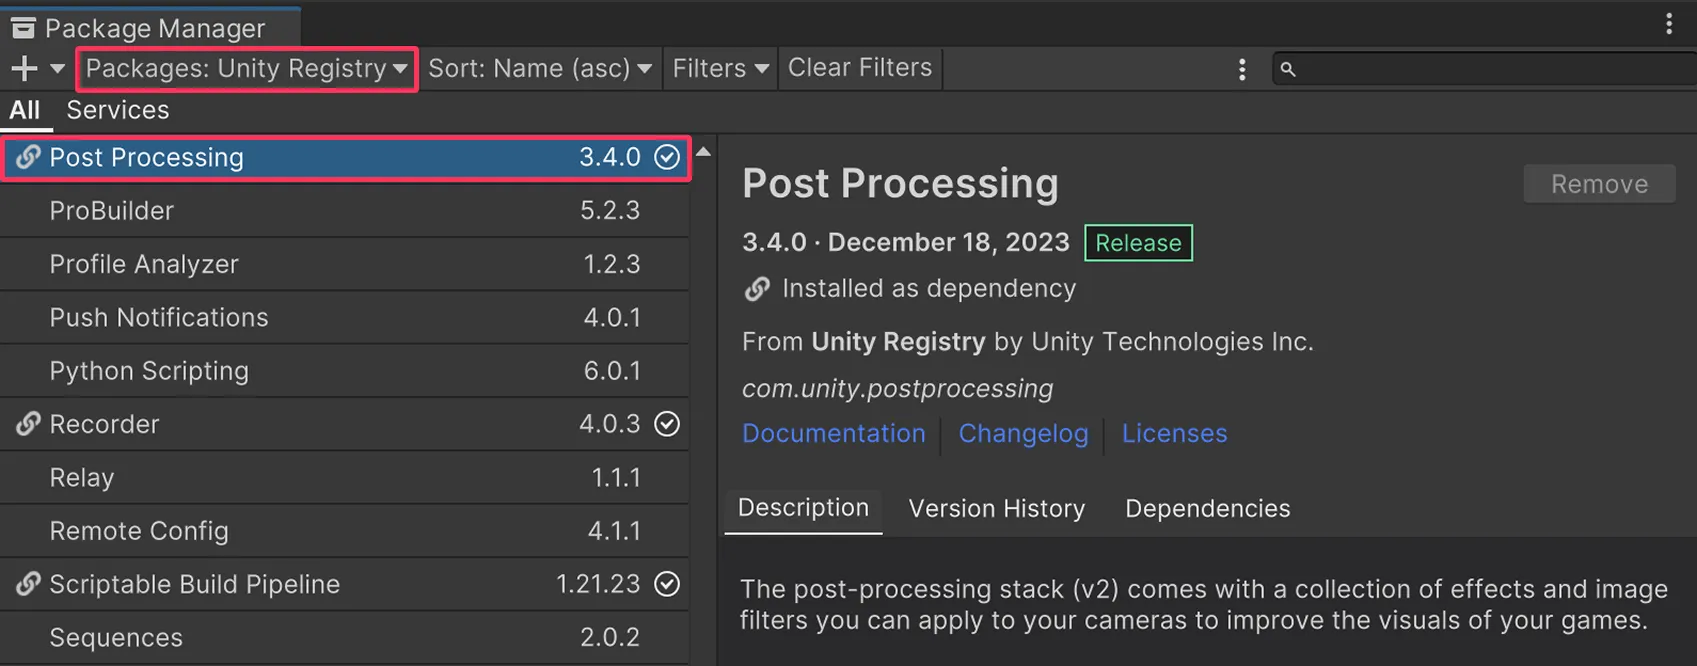Click the plus add package icon
This screenshot has height=666, width=1697.
24,69
